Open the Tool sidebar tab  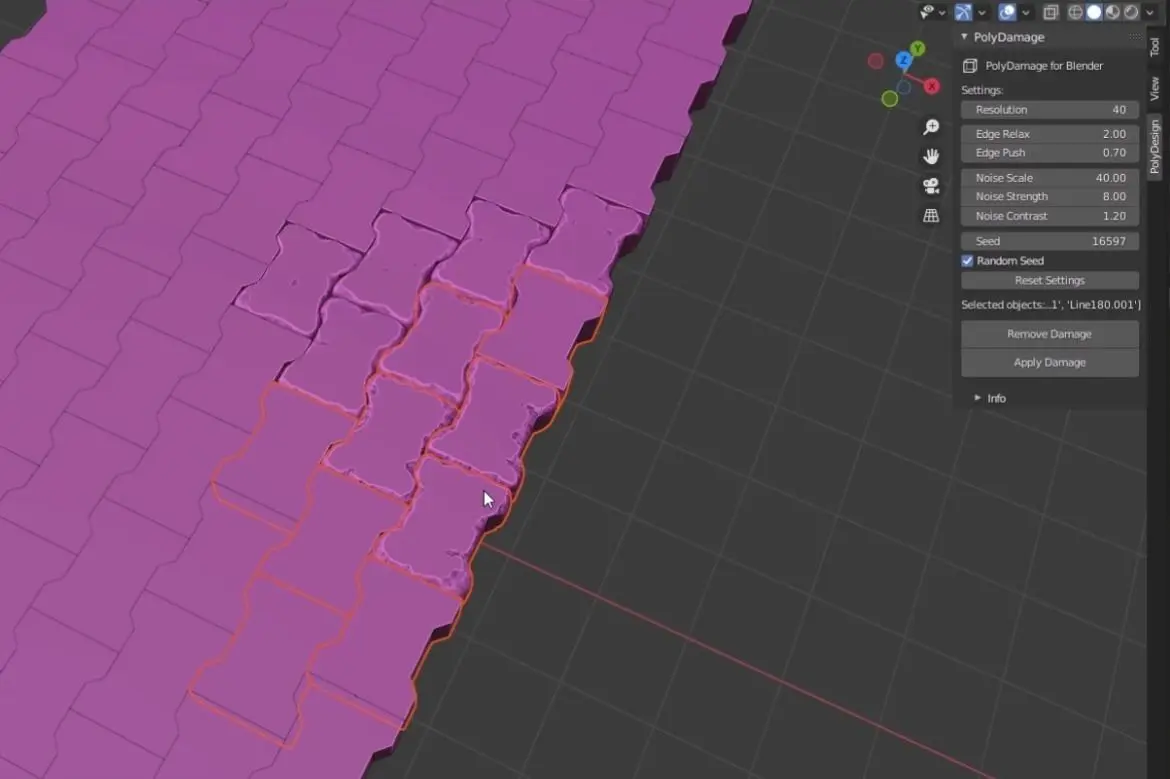pos(1155,46)
